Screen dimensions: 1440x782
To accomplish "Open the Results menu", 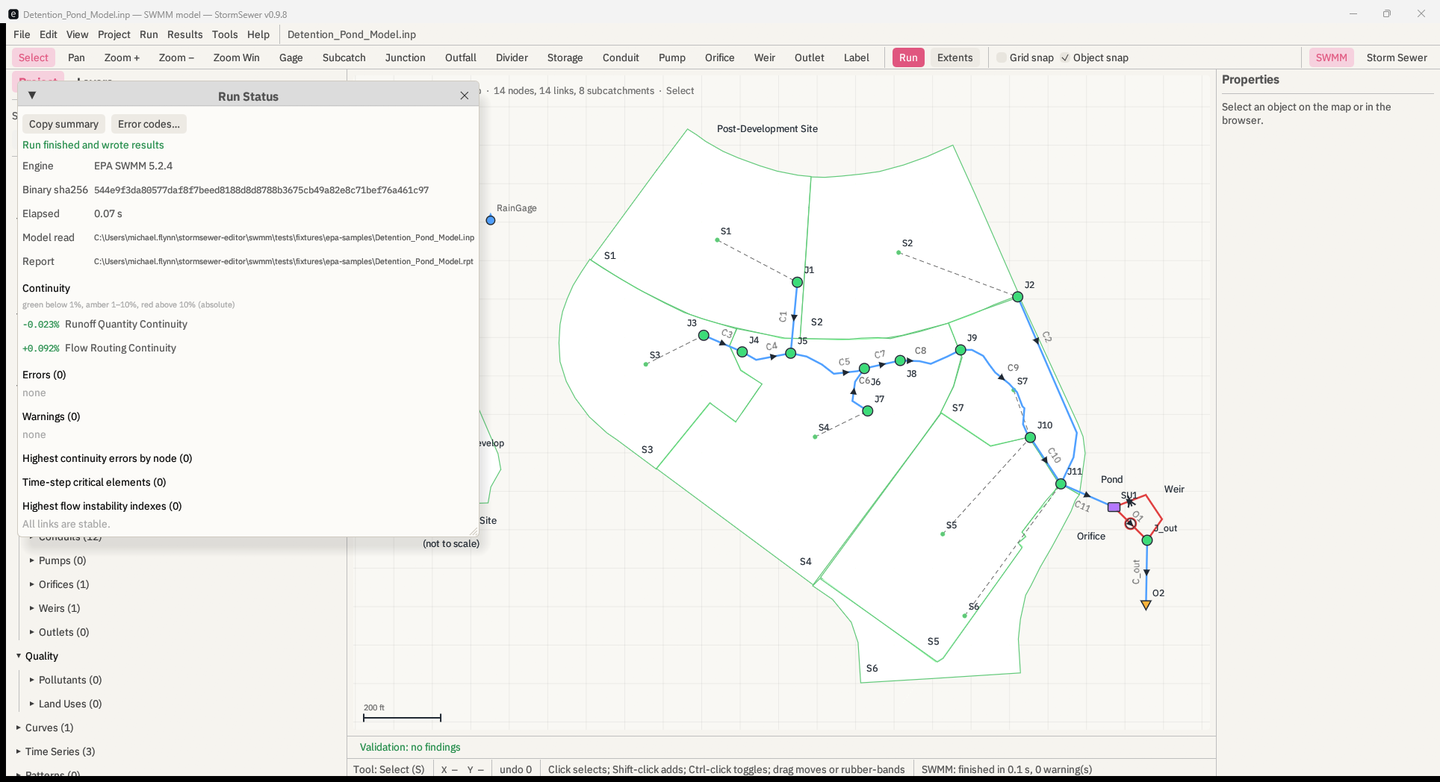I will (185, 34).
